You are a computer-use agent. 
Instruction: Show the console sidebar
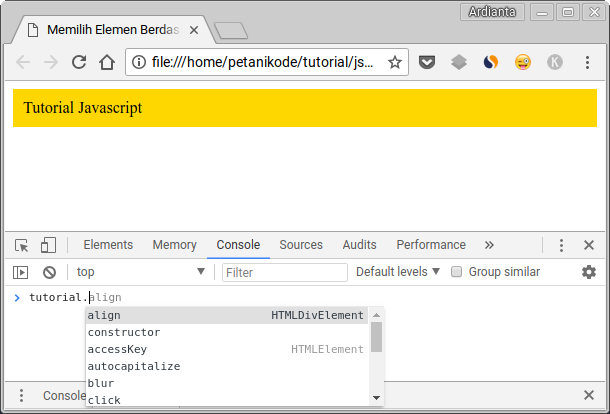click(21, 272)
